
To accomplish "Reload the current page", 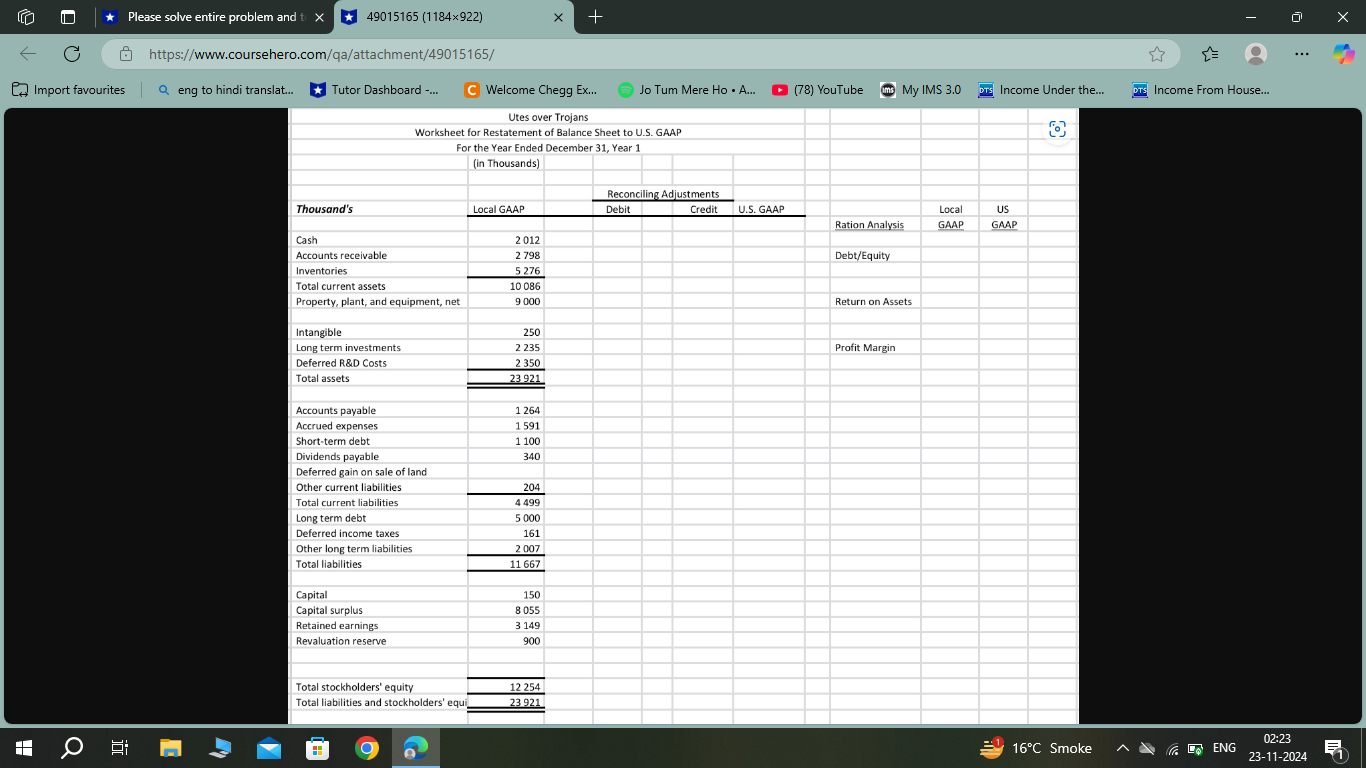I will (72, 53).
